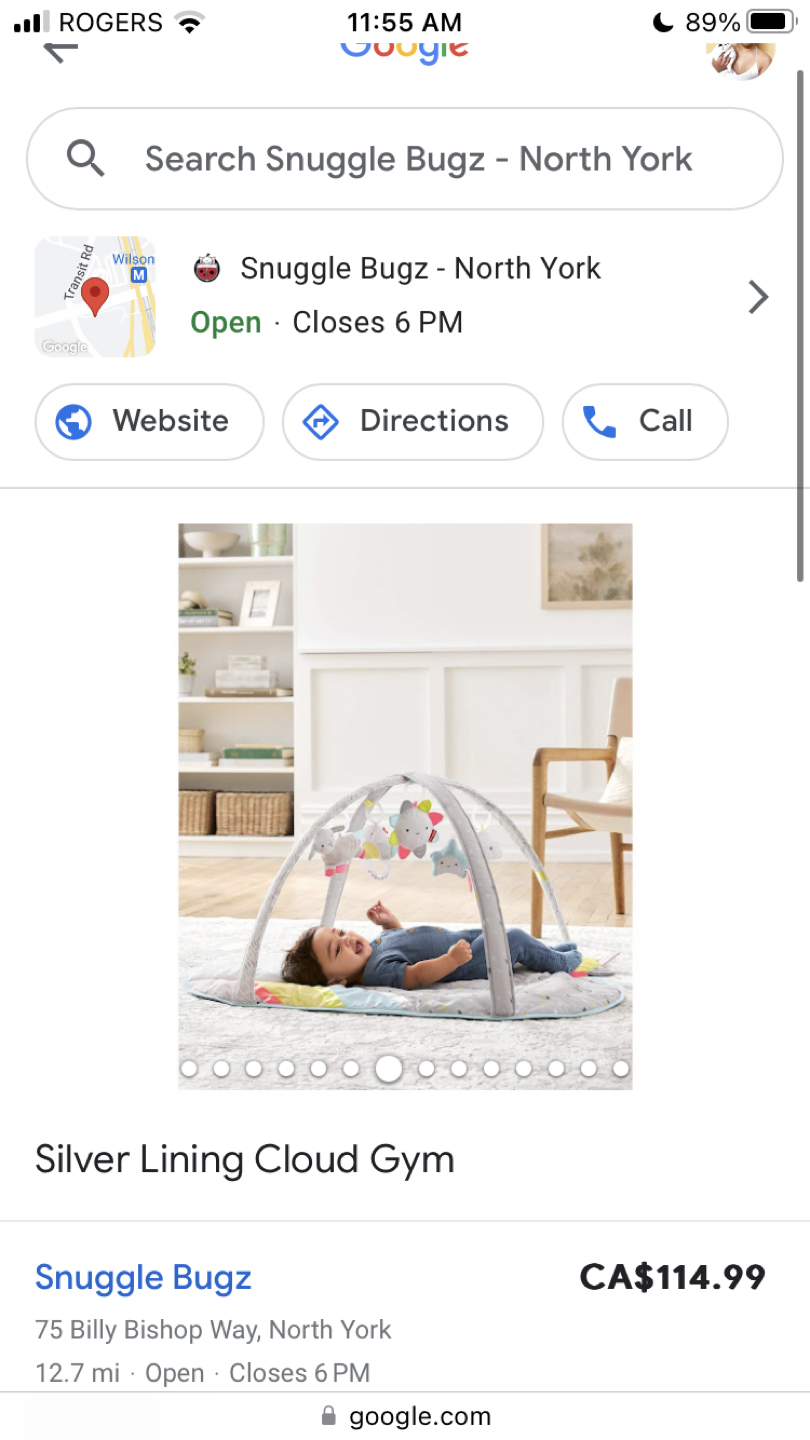
Task: Call the store using Call button
Action: click(645, 421)
